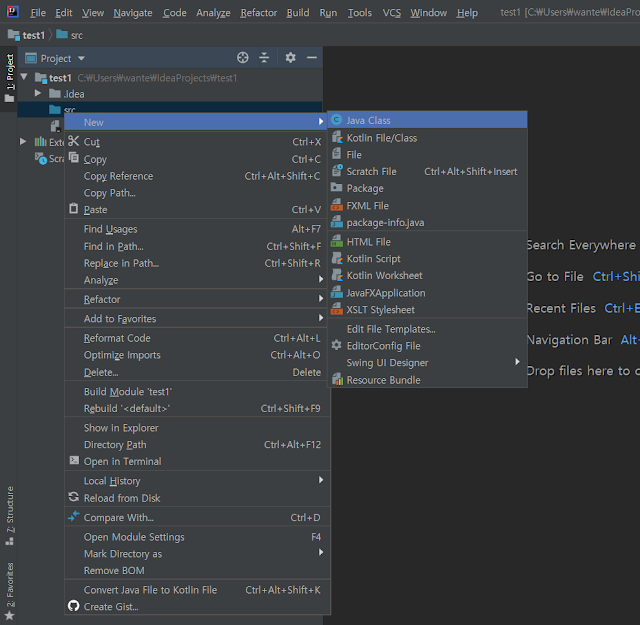Click the Package folder icon

(336, 188)
